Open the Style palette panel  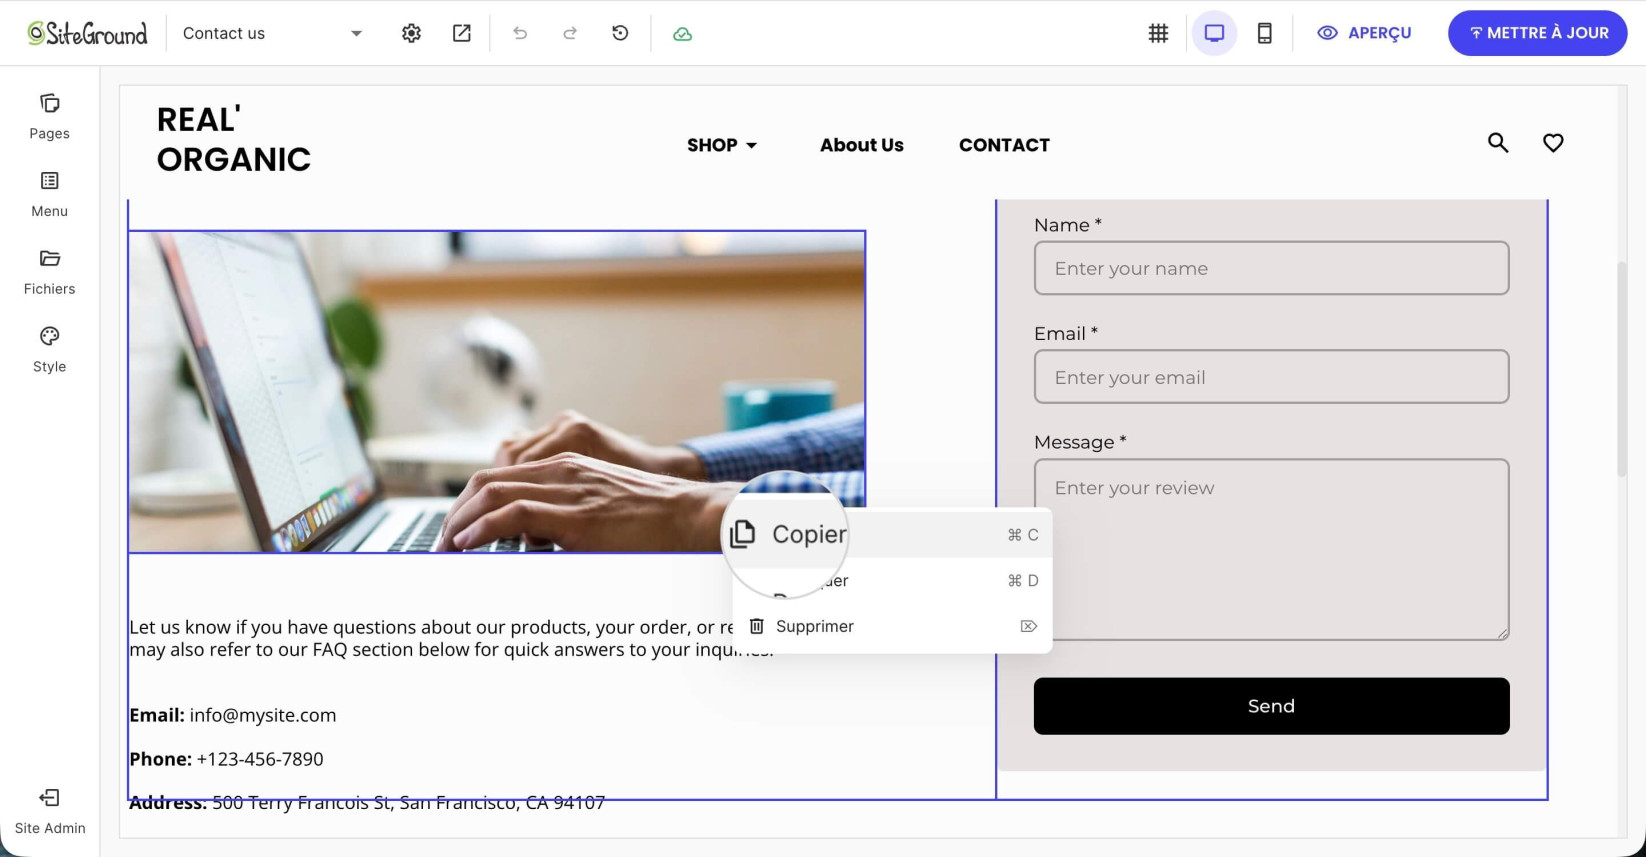(x=49, y=350)
